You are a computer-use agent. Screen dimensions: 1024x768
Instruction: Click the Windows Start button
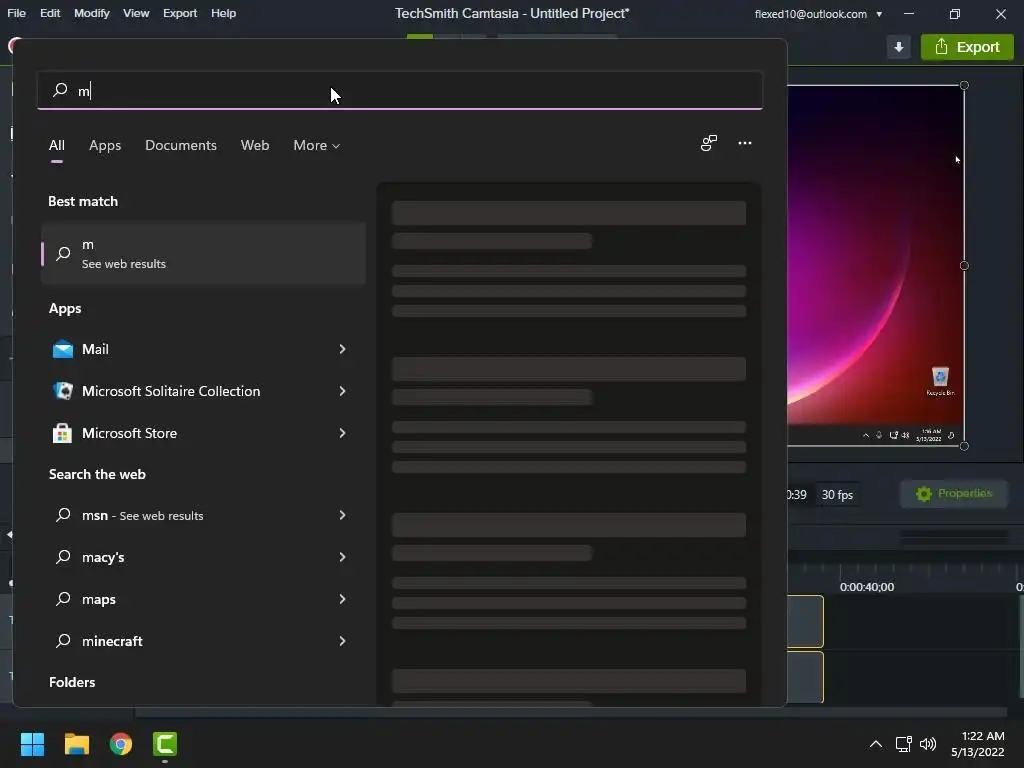(x=32, y=744)
